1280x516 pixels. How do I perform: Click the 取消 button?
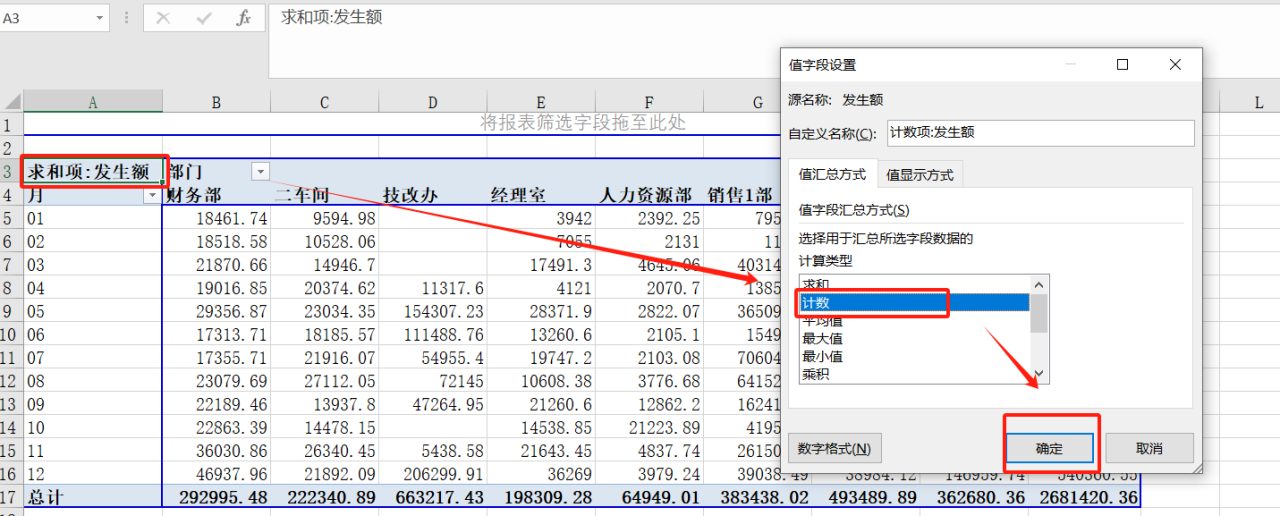click(1149, 449)
